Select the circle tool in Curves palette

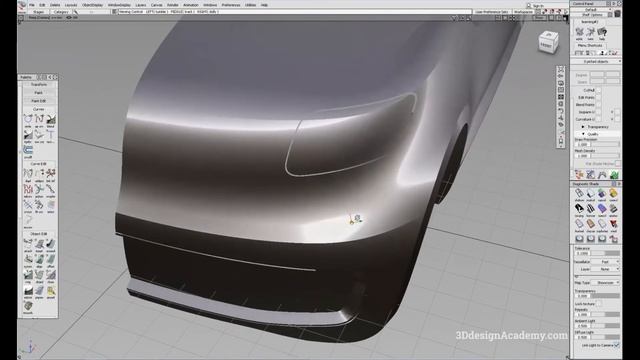tap(28, 119)
